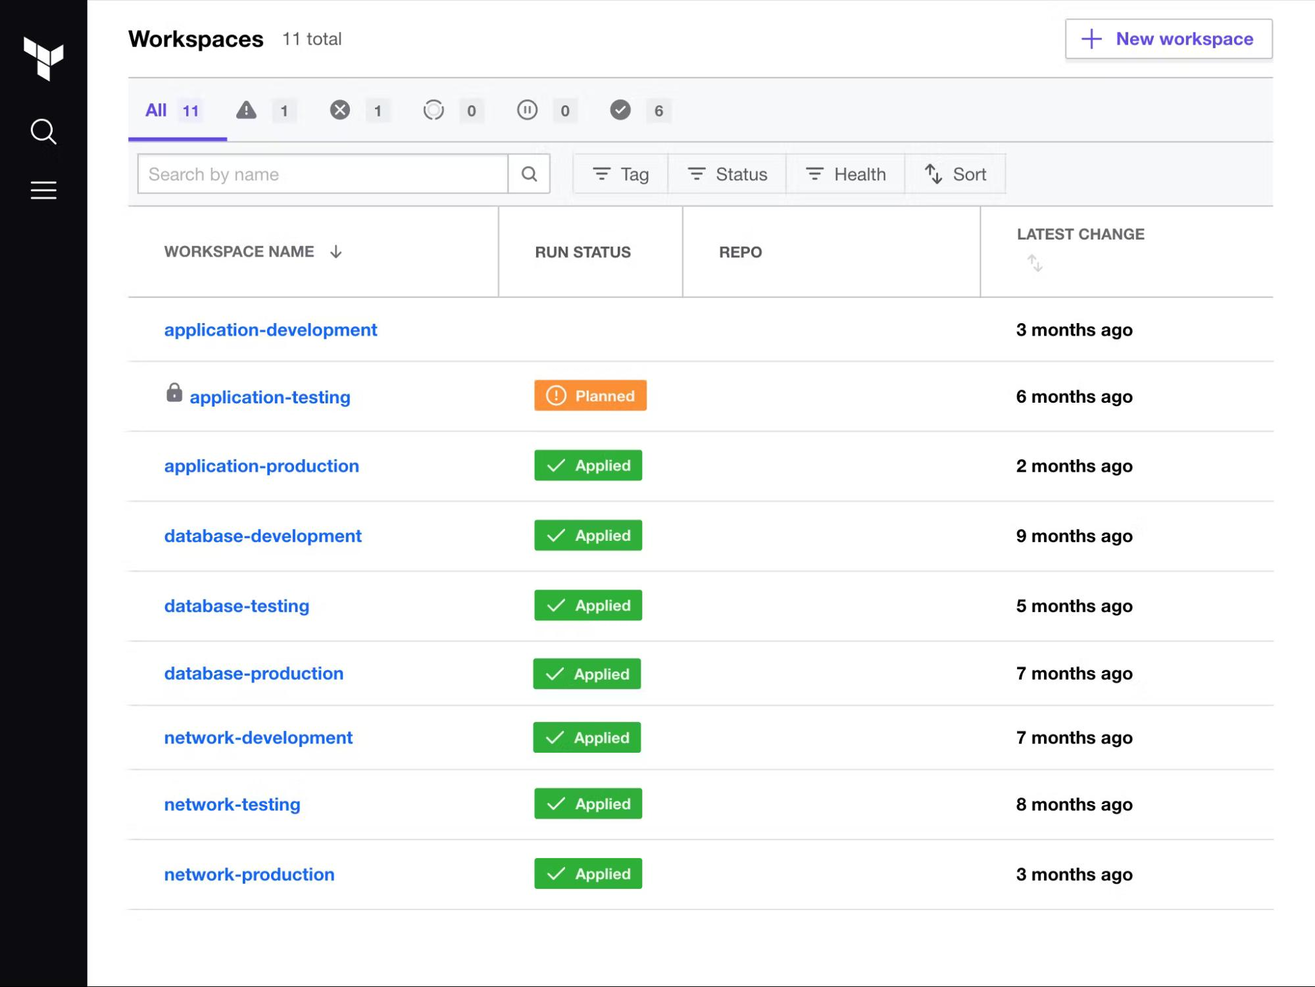This screenshot has width=1315, height=987.
Task: Open the search sidebar icon
Action: pyautogui.click(x=43, y=131)
